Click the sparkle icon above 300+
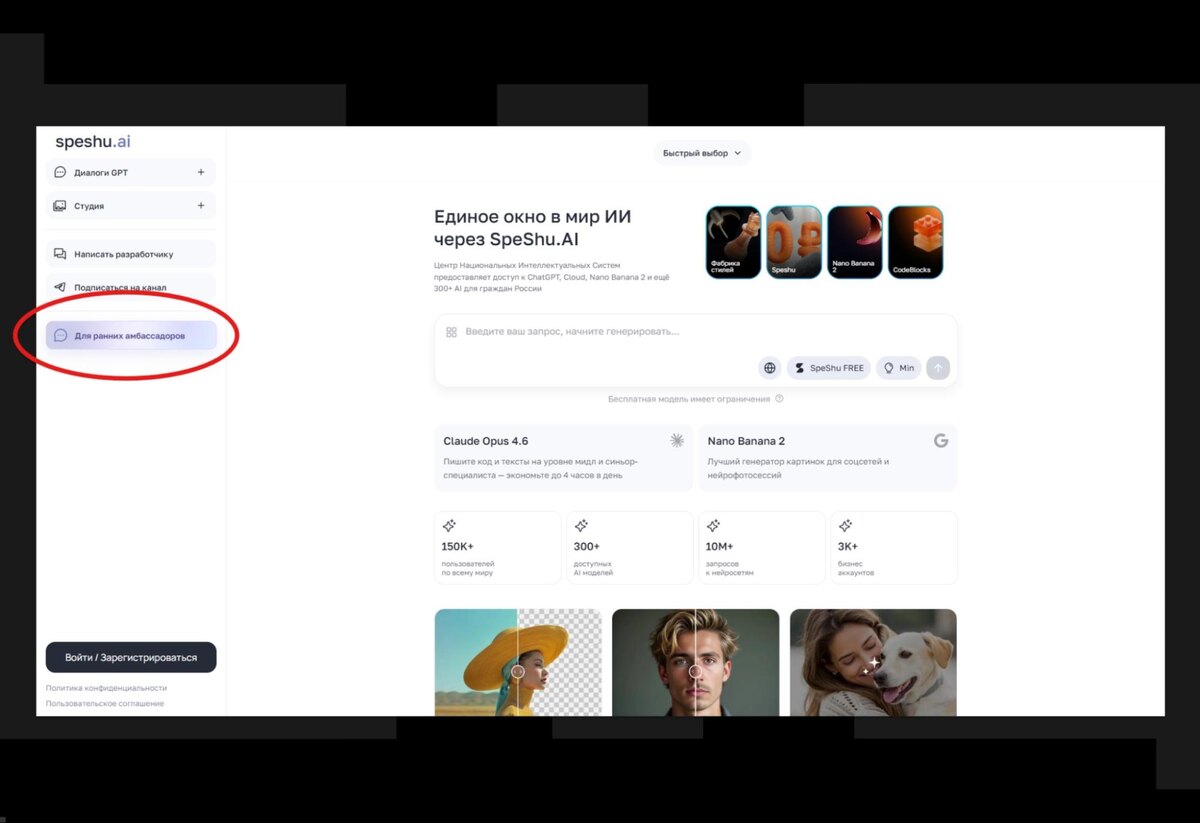 click(581, 526)
